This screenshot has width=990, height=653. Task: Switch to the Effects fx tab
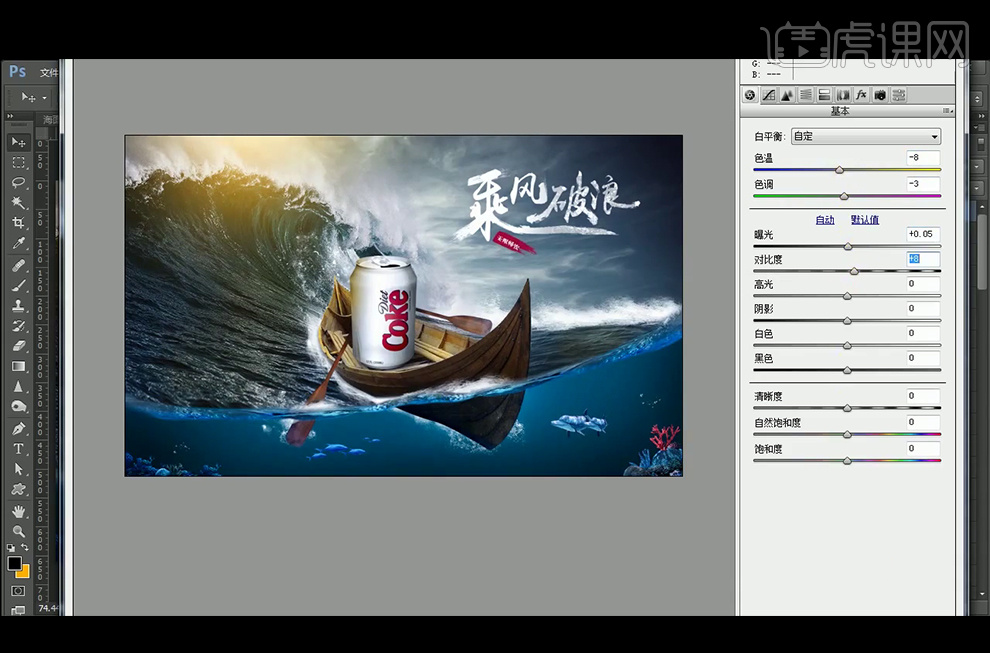861,95
